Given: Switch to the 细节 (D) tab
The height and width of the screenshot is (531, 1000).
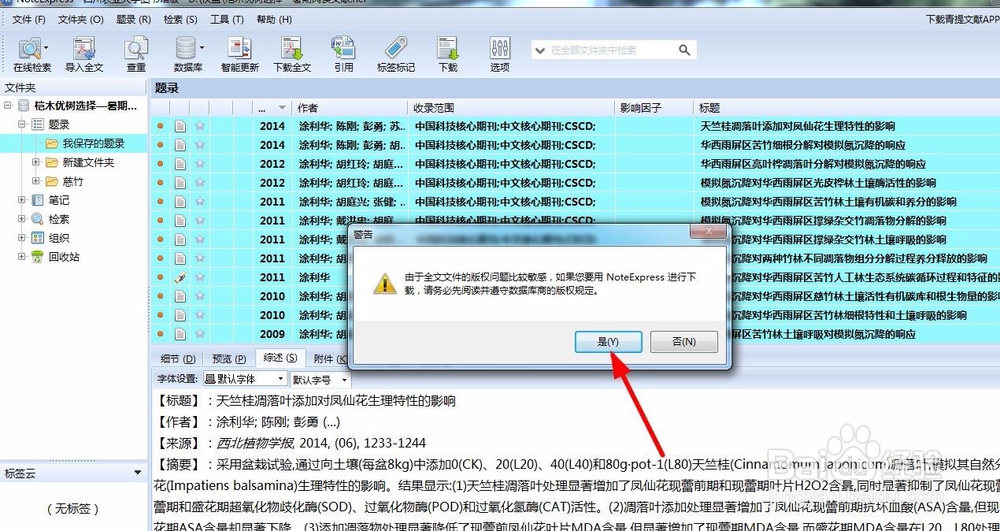Looking at the screenshot, I should 178,359.
